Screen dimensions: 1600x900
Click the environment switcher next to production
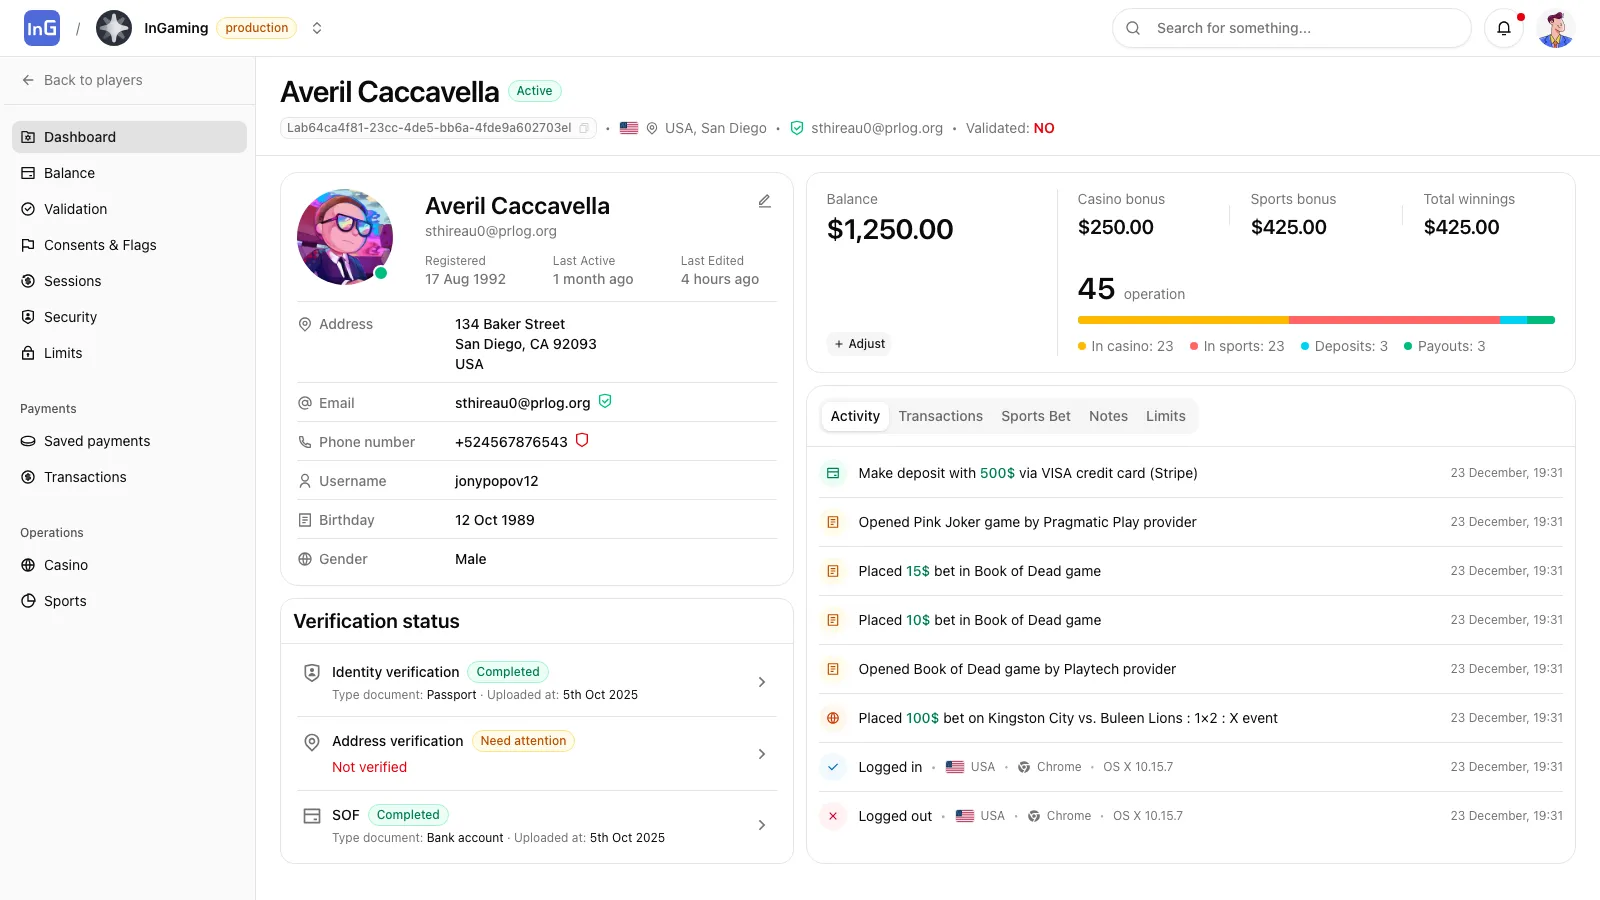pos(317,28)
